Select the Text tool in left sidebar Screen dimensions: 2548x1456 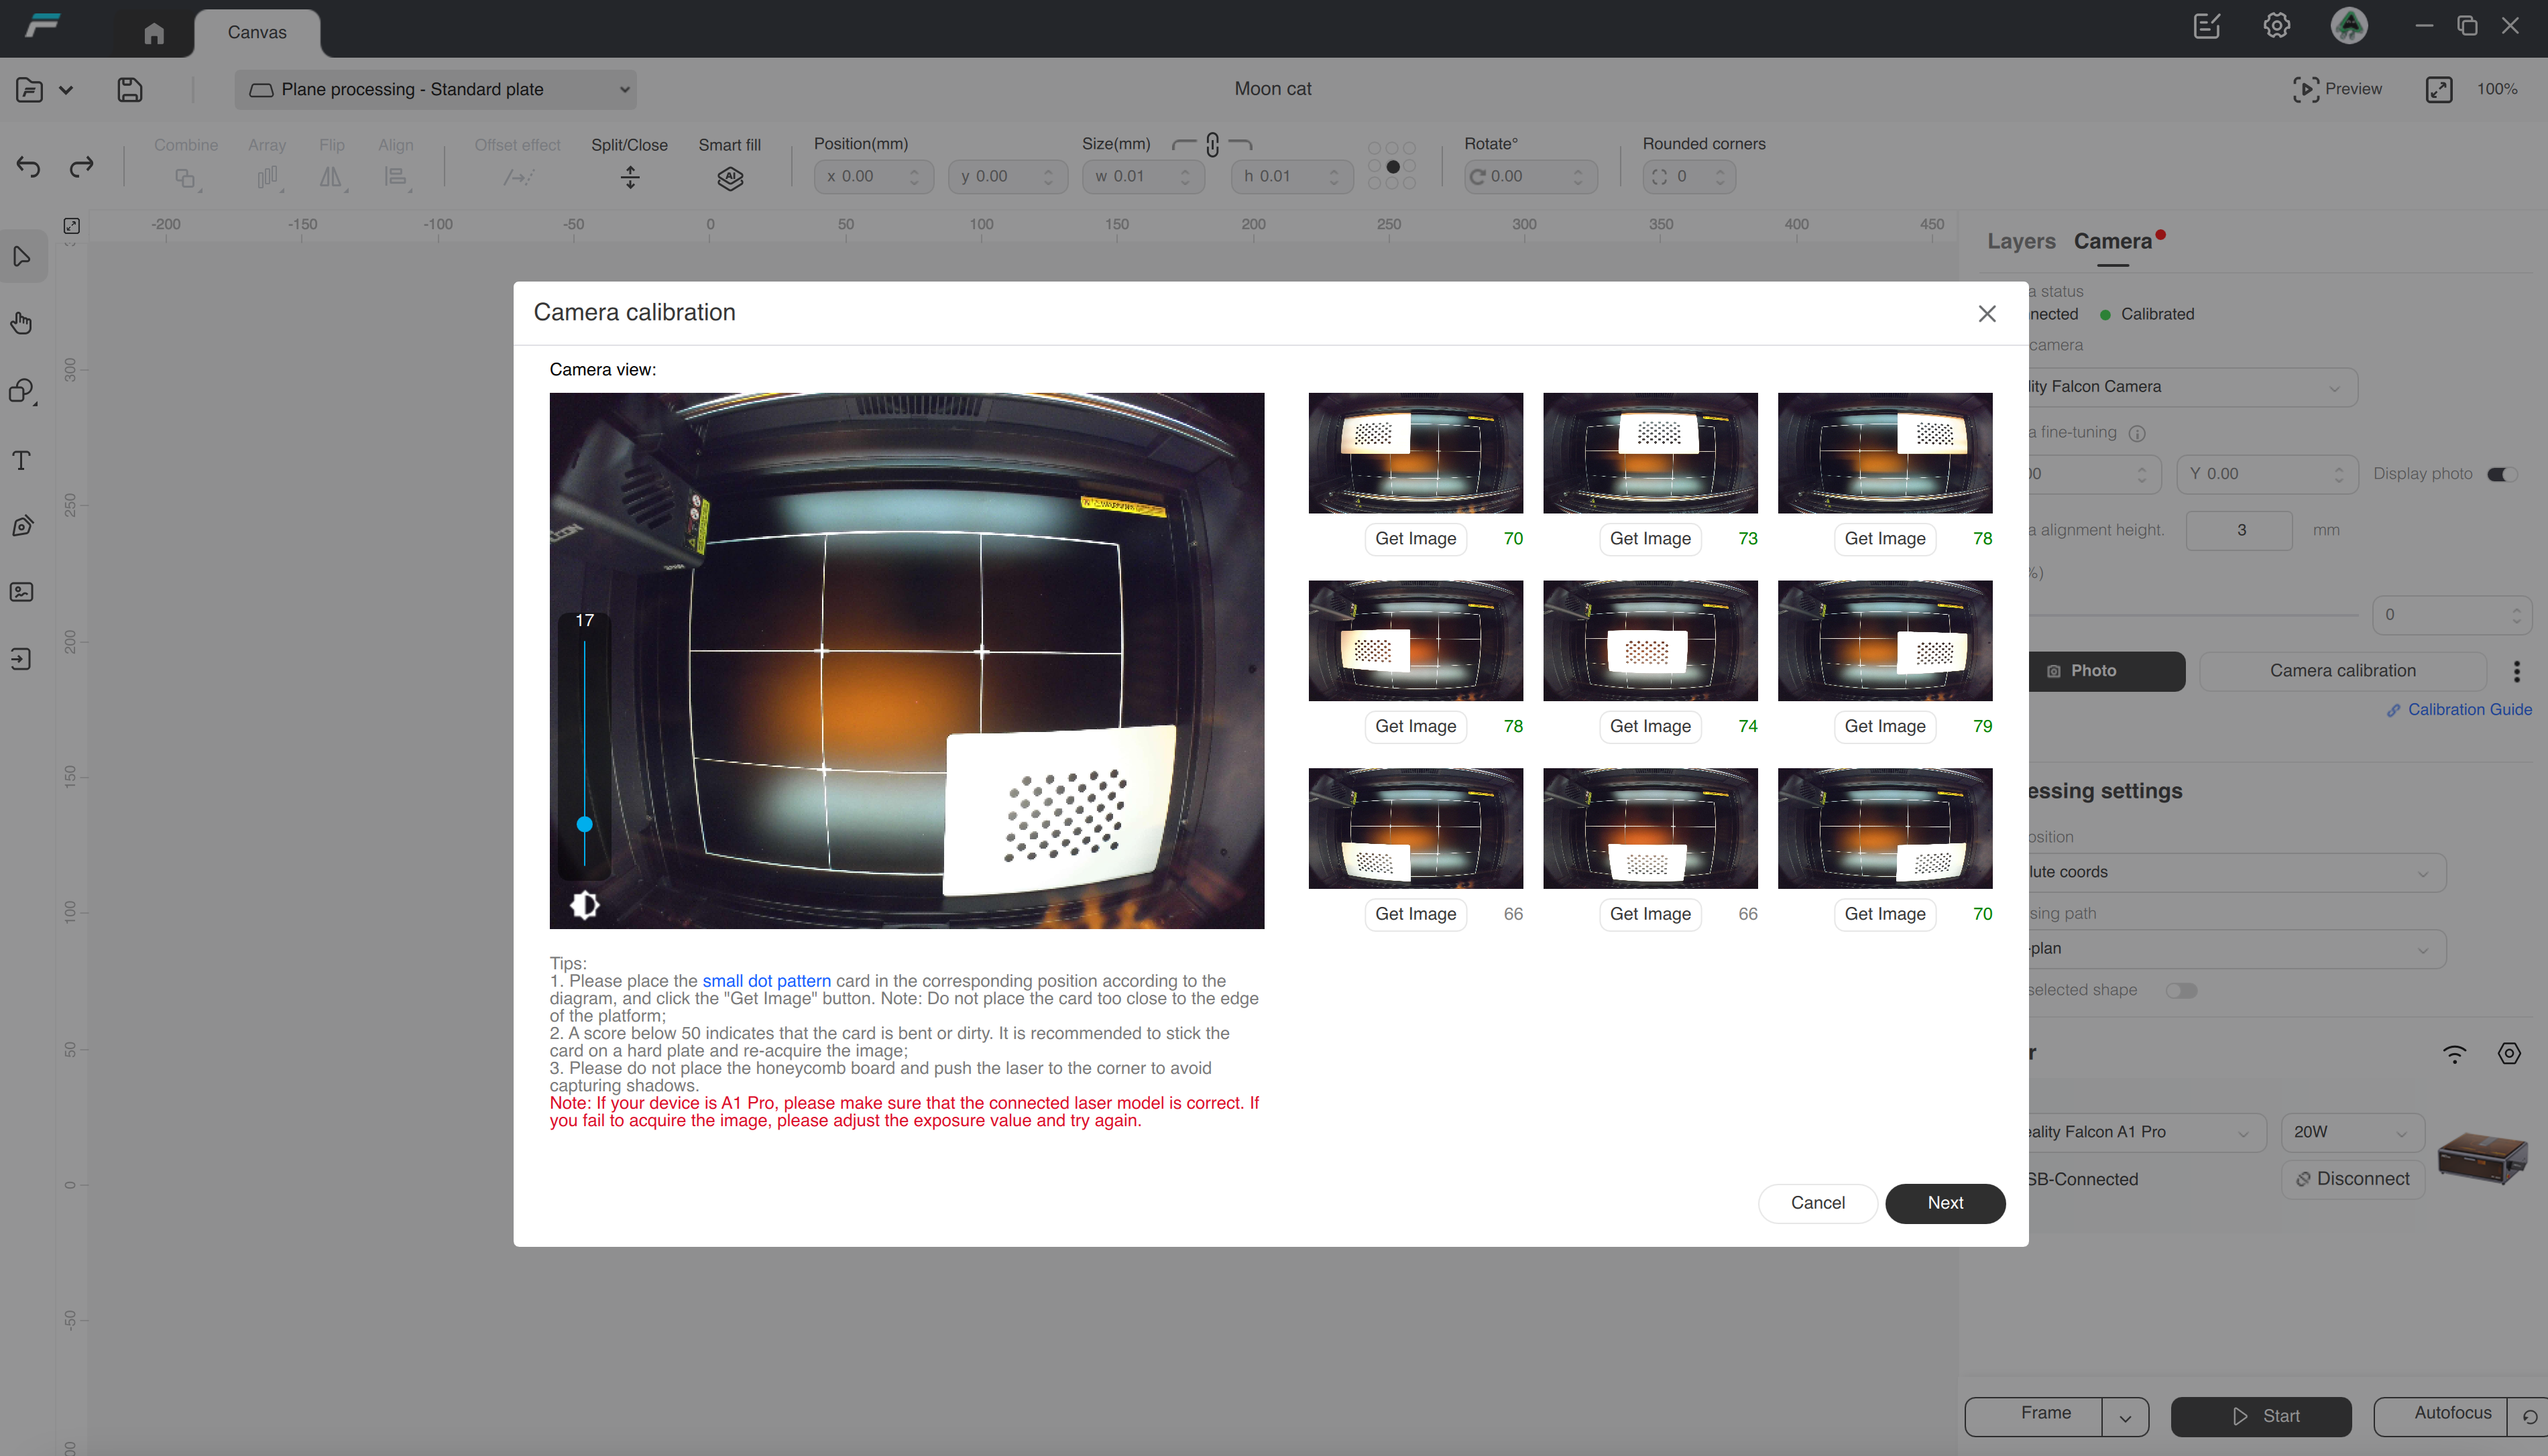[x=22, y=460]
